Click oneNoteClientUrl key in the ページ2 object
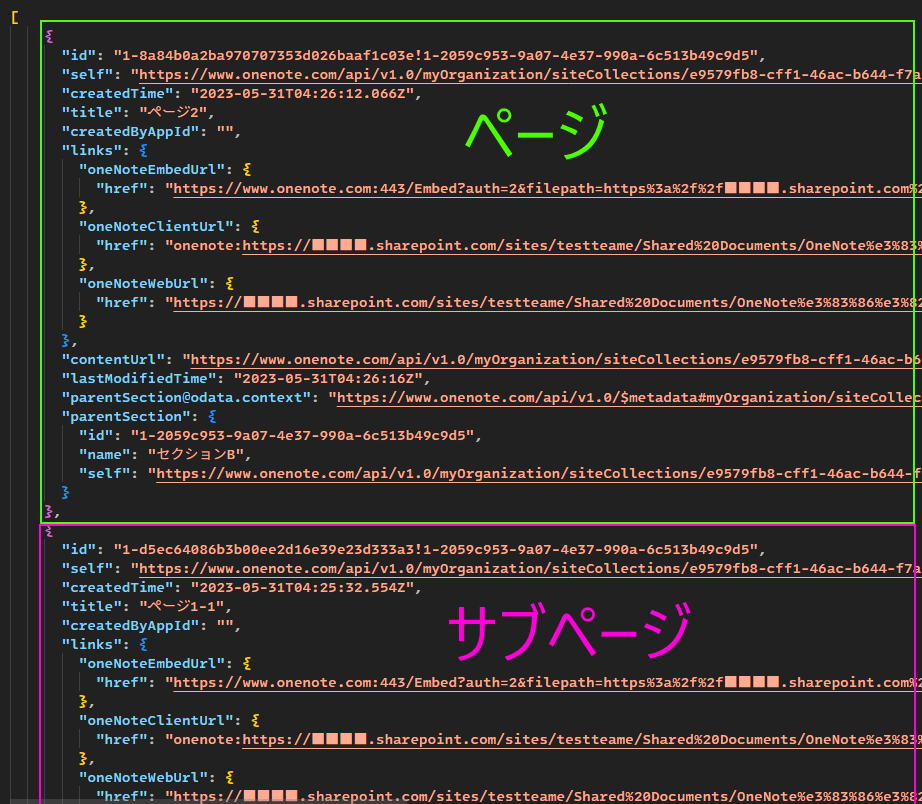 pyautogui.click(x=160, y=226)
